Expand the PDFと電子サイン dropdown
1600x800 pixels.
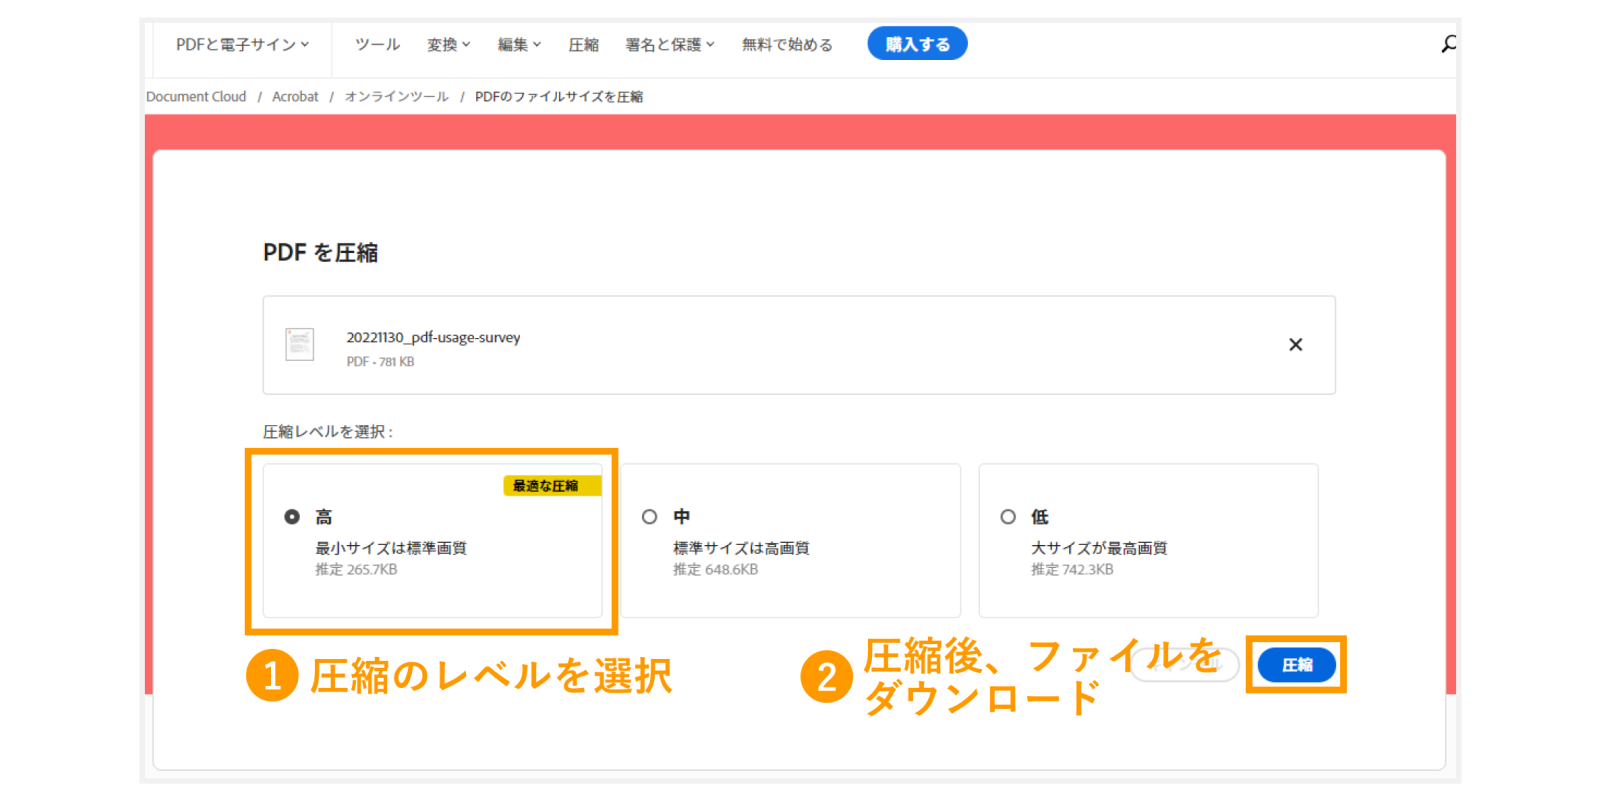pyautogui.click(x=242, y=45)
